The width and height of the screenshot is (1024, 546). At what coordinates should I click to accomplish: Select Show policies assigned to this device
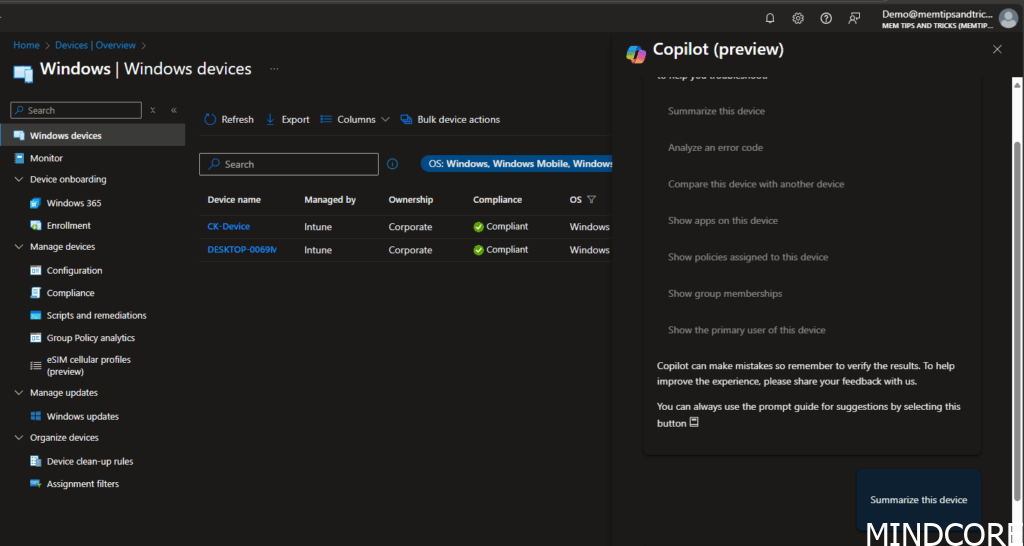click(x=748, y=257)
